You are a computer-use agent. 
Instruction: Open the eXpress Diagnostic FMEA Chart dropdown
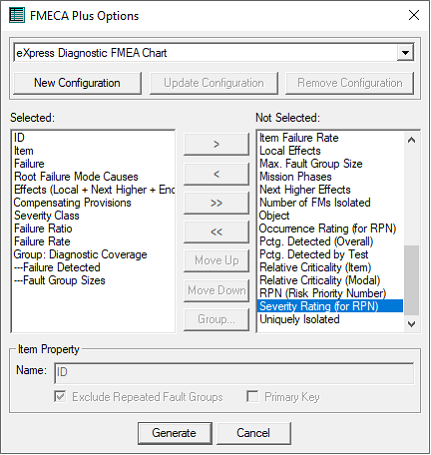[405, 53]
